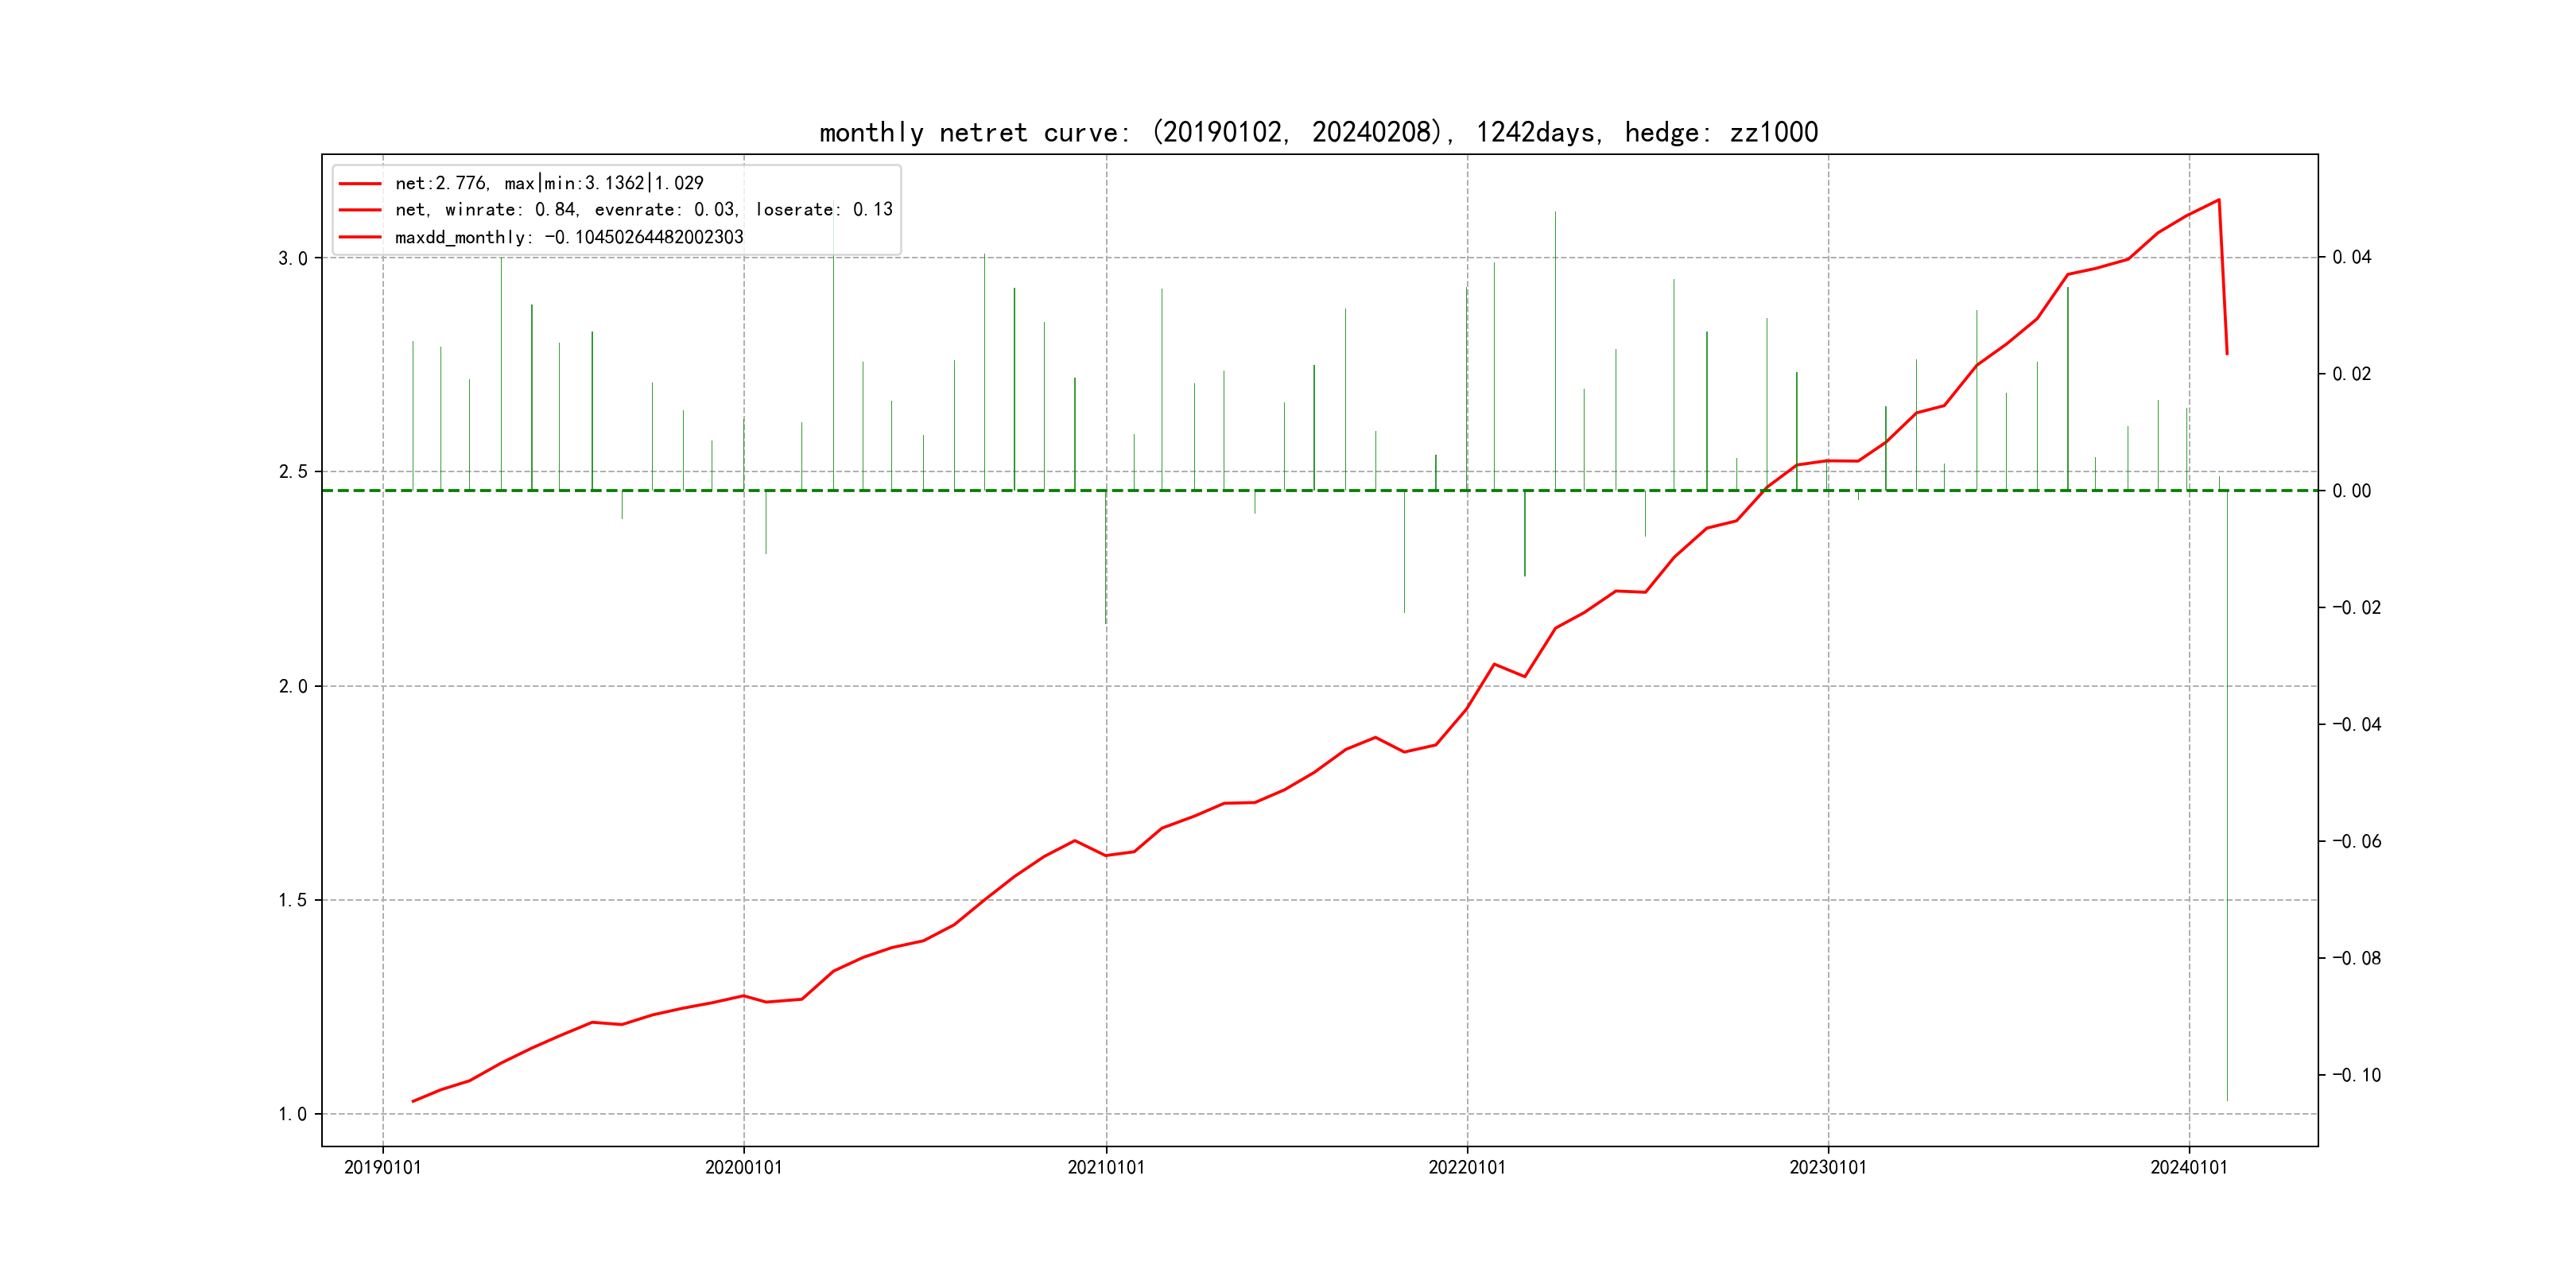This screenshot has width=2576, height=1288.
Task: Click the peak of the red net curve
Action: pyautogui.click(x=2219, y=200)
